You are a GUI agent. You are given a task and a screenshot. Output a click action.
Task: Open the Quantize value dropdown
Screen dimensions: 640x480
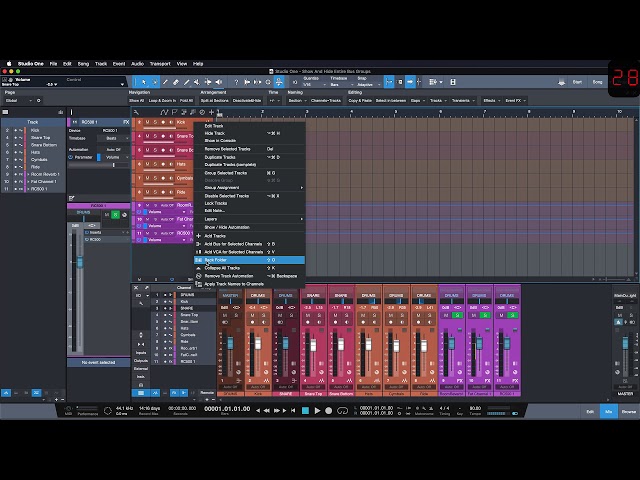pyautogui.click(x=313, y=84)
